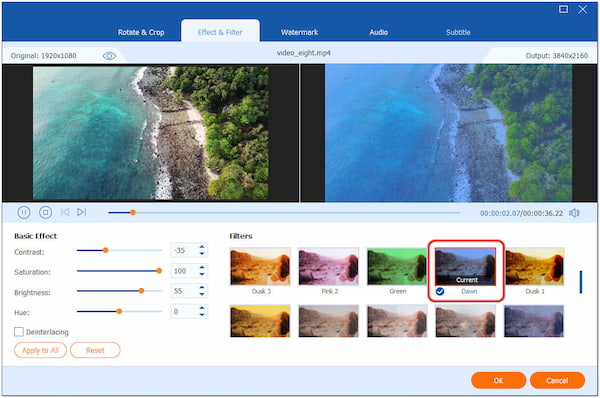
Task: Select the Pink 2 filter thumbnail
Action: tap(329, 266)
